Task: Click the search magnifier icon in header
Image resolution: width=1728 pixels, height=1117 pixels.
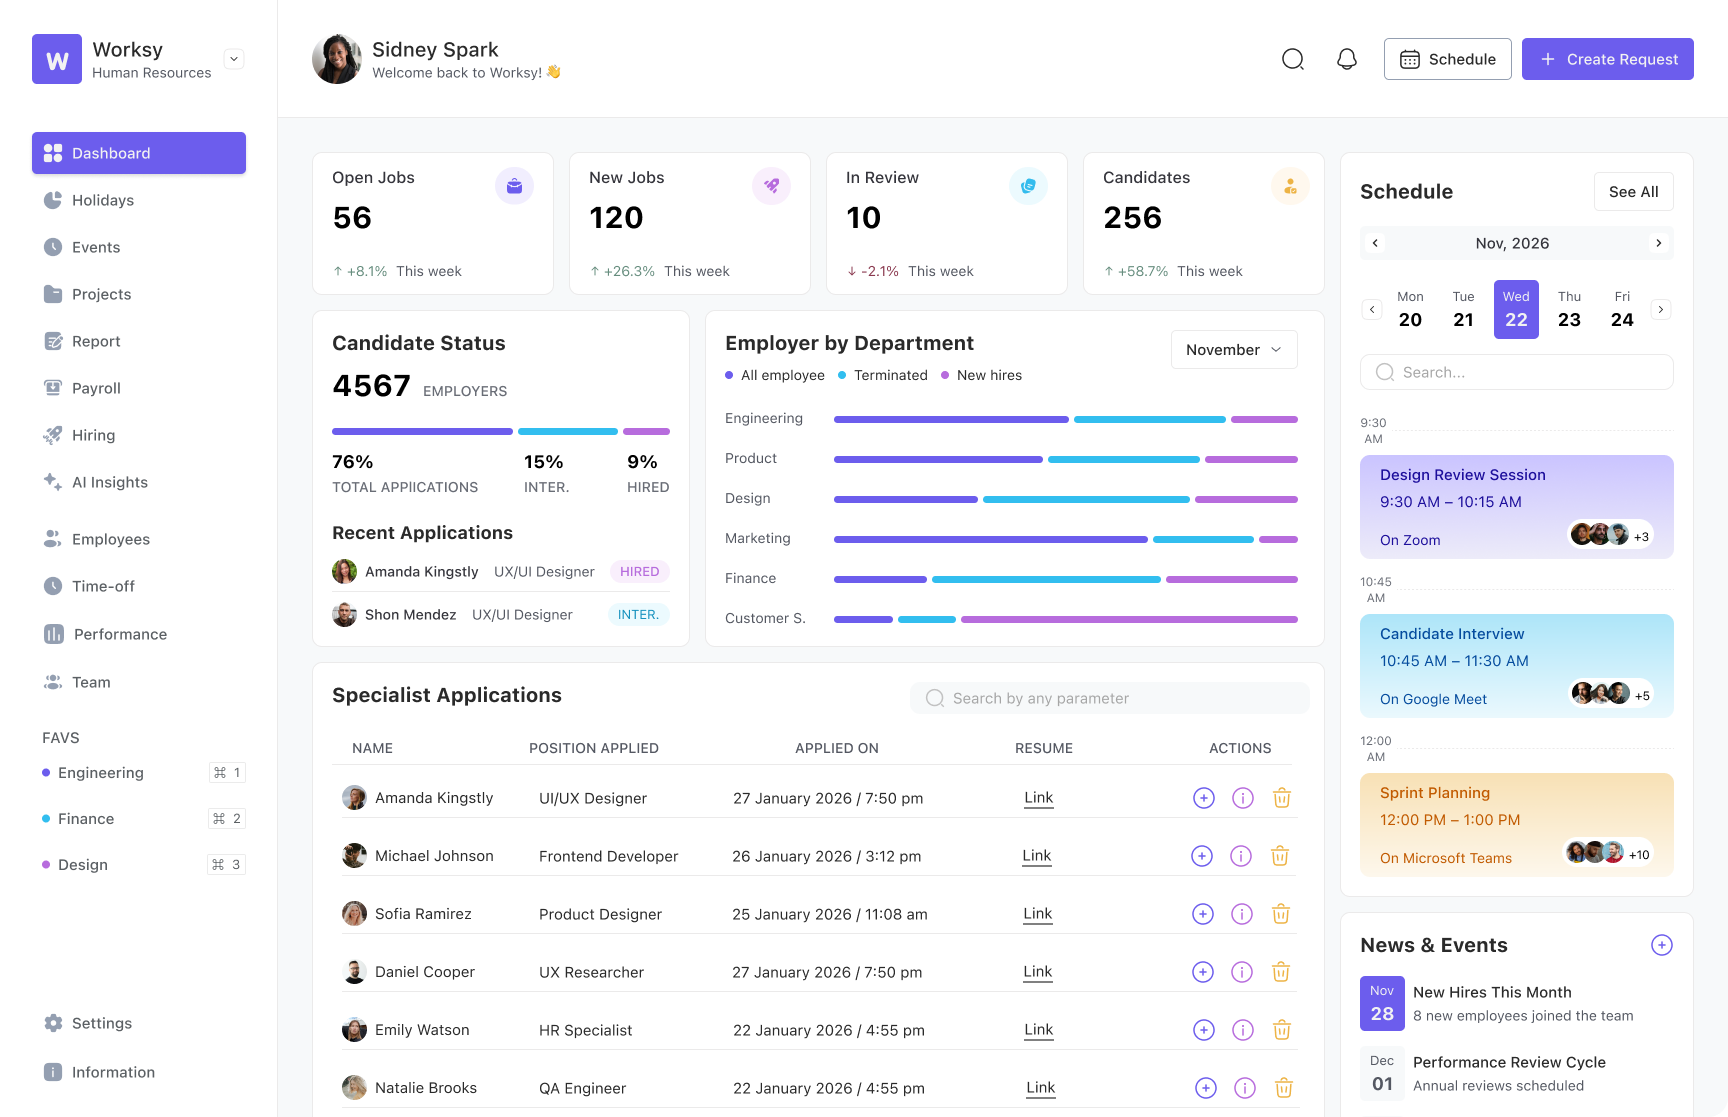Action: pyautogui.click(x=1293, y=59)
